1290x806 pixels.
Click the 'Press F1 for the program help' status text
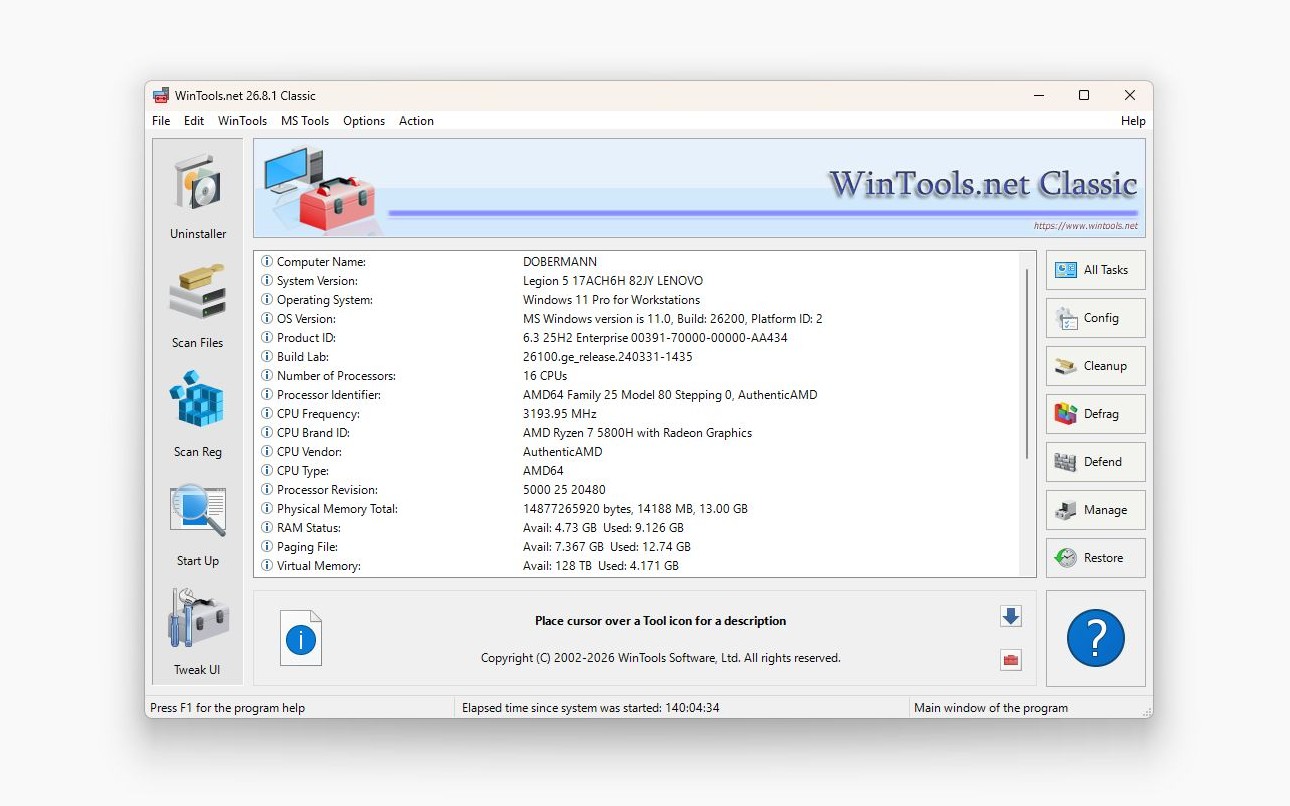228,708
